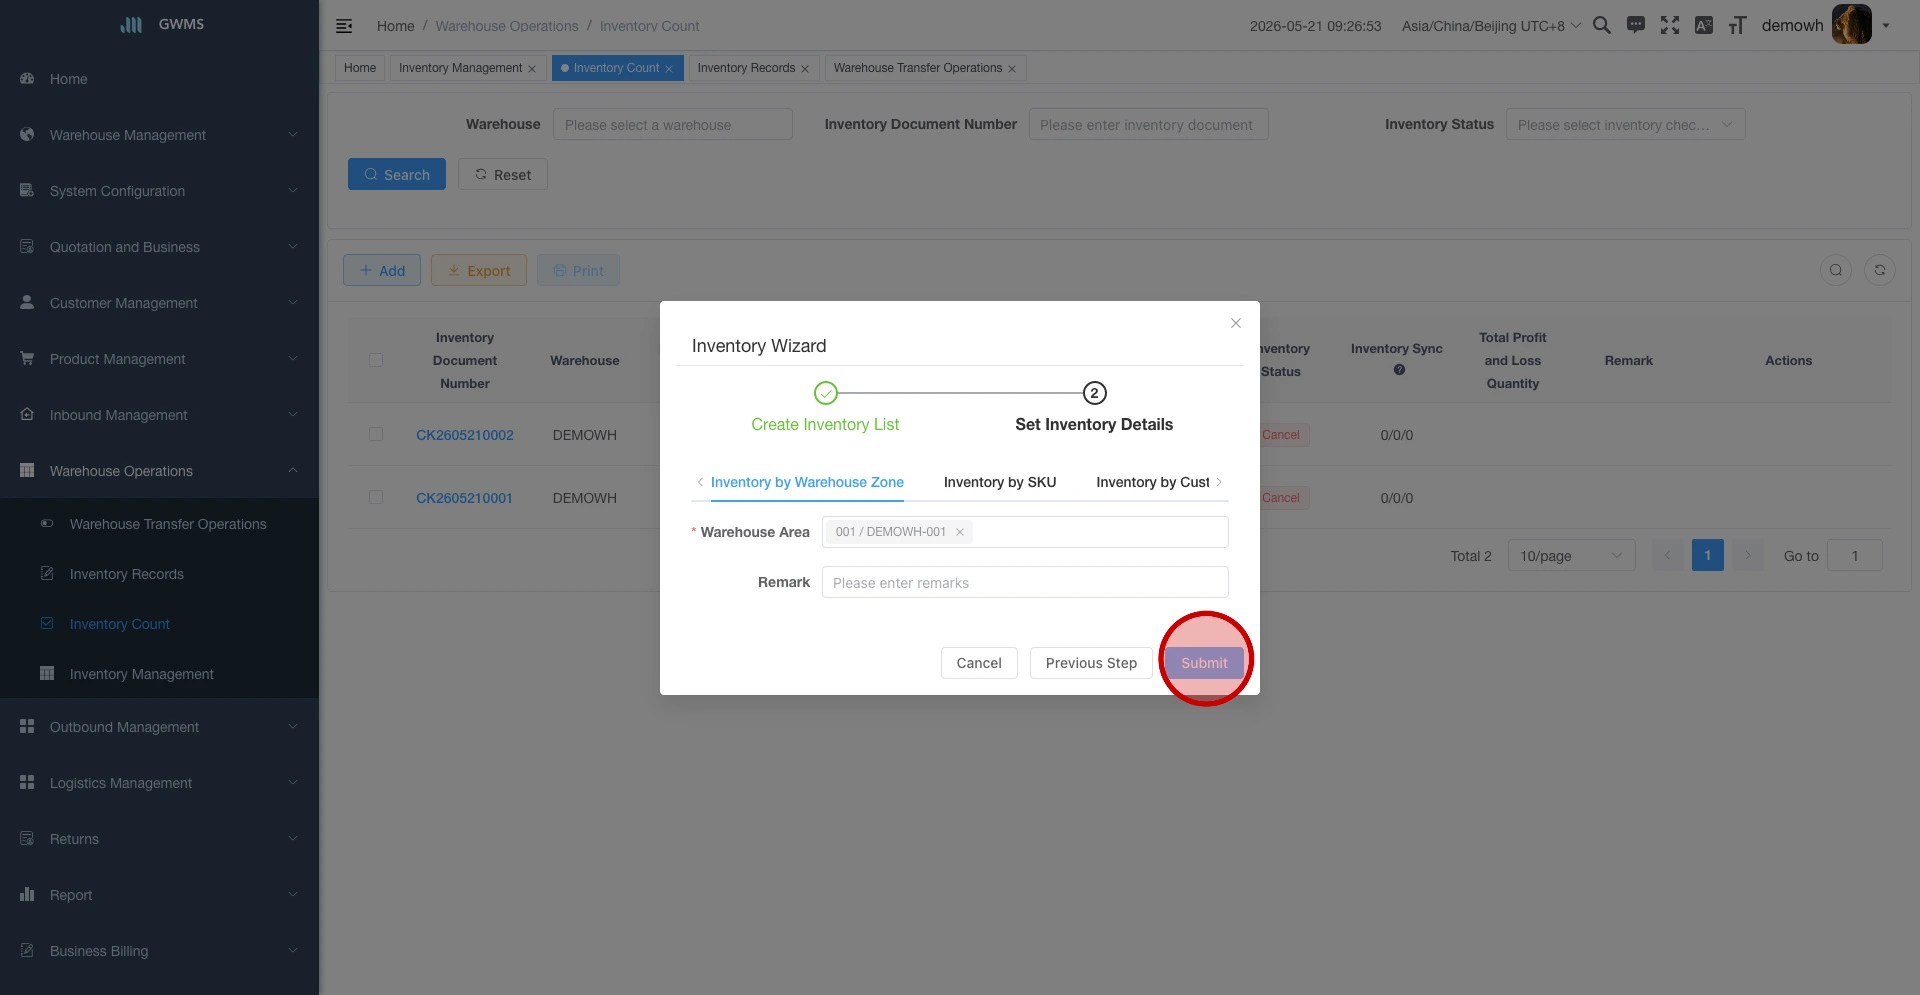Remove the 001 / DEMOWH-001 tag
The image size is (1920, 995).
pyautogui.click(x=960, y=532)
